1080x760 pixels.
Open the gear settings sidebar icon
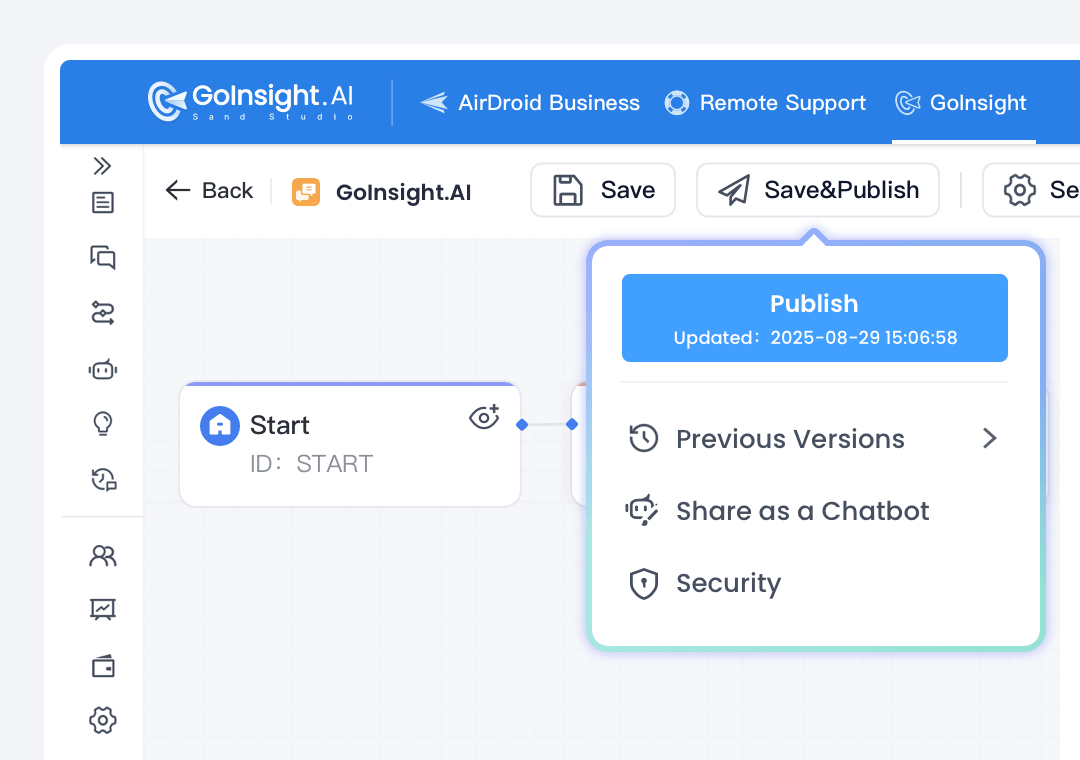pyautogui.click(x=102, y=720)
